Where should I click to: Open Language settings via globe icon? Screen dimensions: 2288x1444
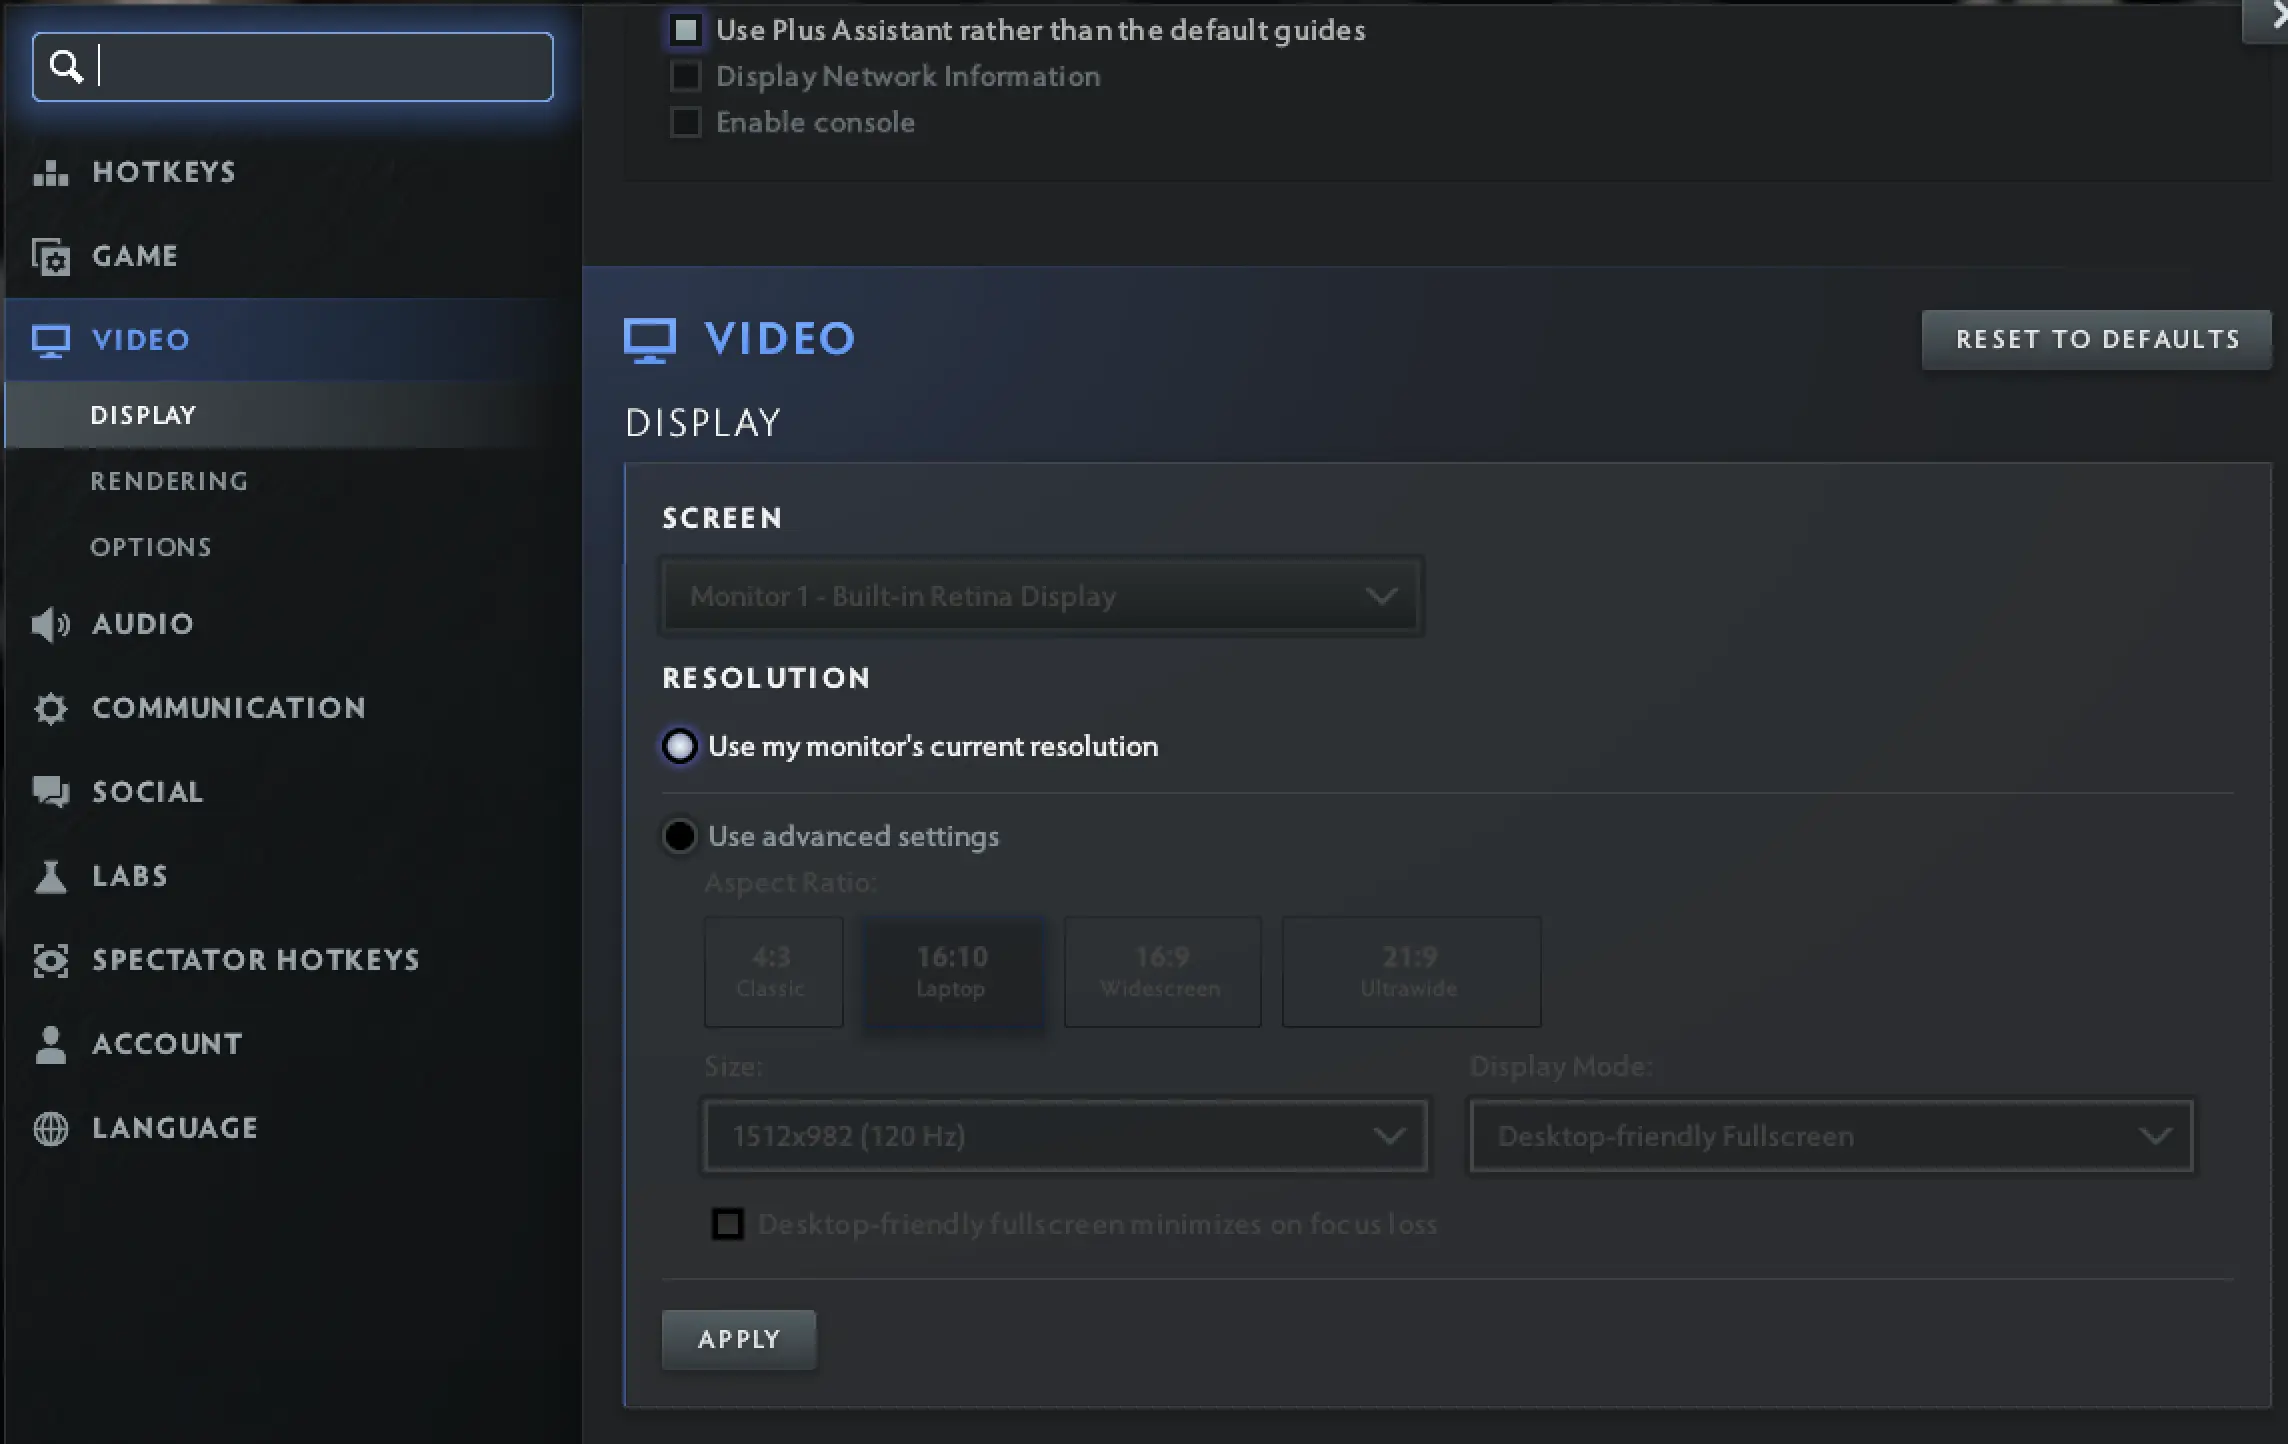tap(50, 1128)
